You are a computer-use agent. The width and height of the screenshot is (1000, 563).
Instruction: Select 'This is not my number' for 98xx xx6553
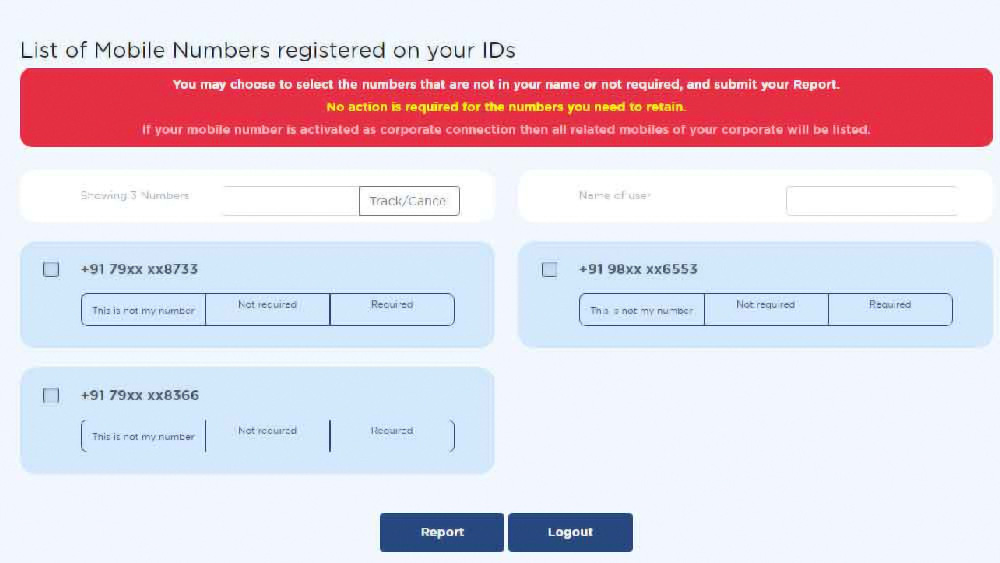641,310
